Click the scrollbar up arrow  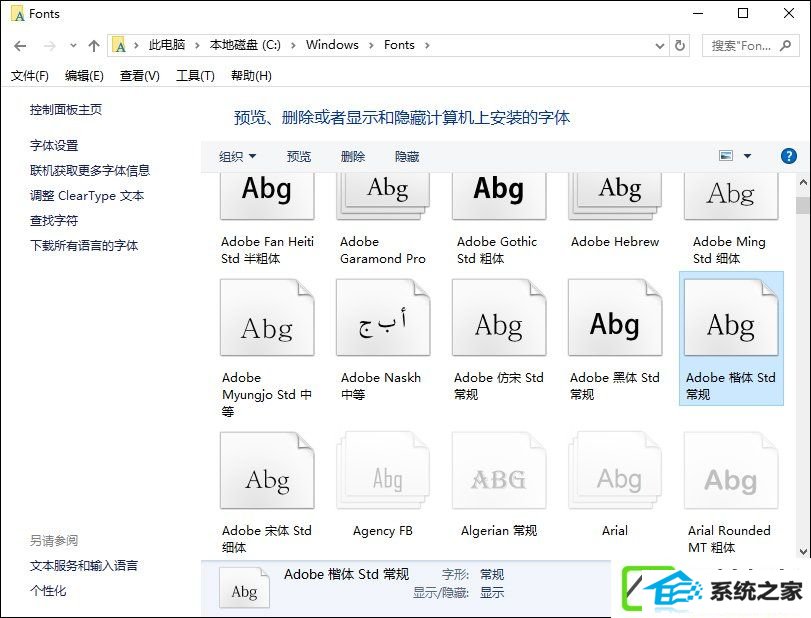[803, 183]
